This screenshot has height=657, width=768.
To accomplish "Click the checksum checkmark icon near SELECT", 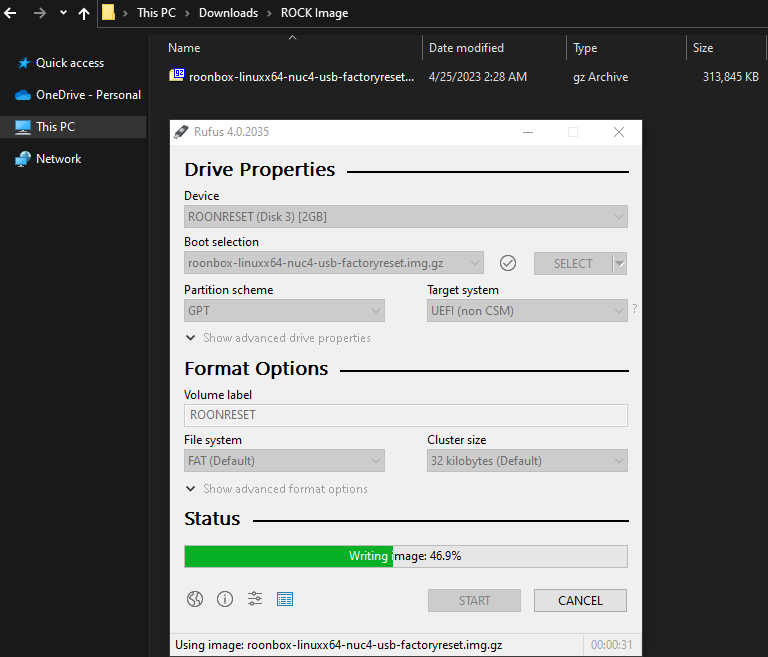I will [508, 263].
